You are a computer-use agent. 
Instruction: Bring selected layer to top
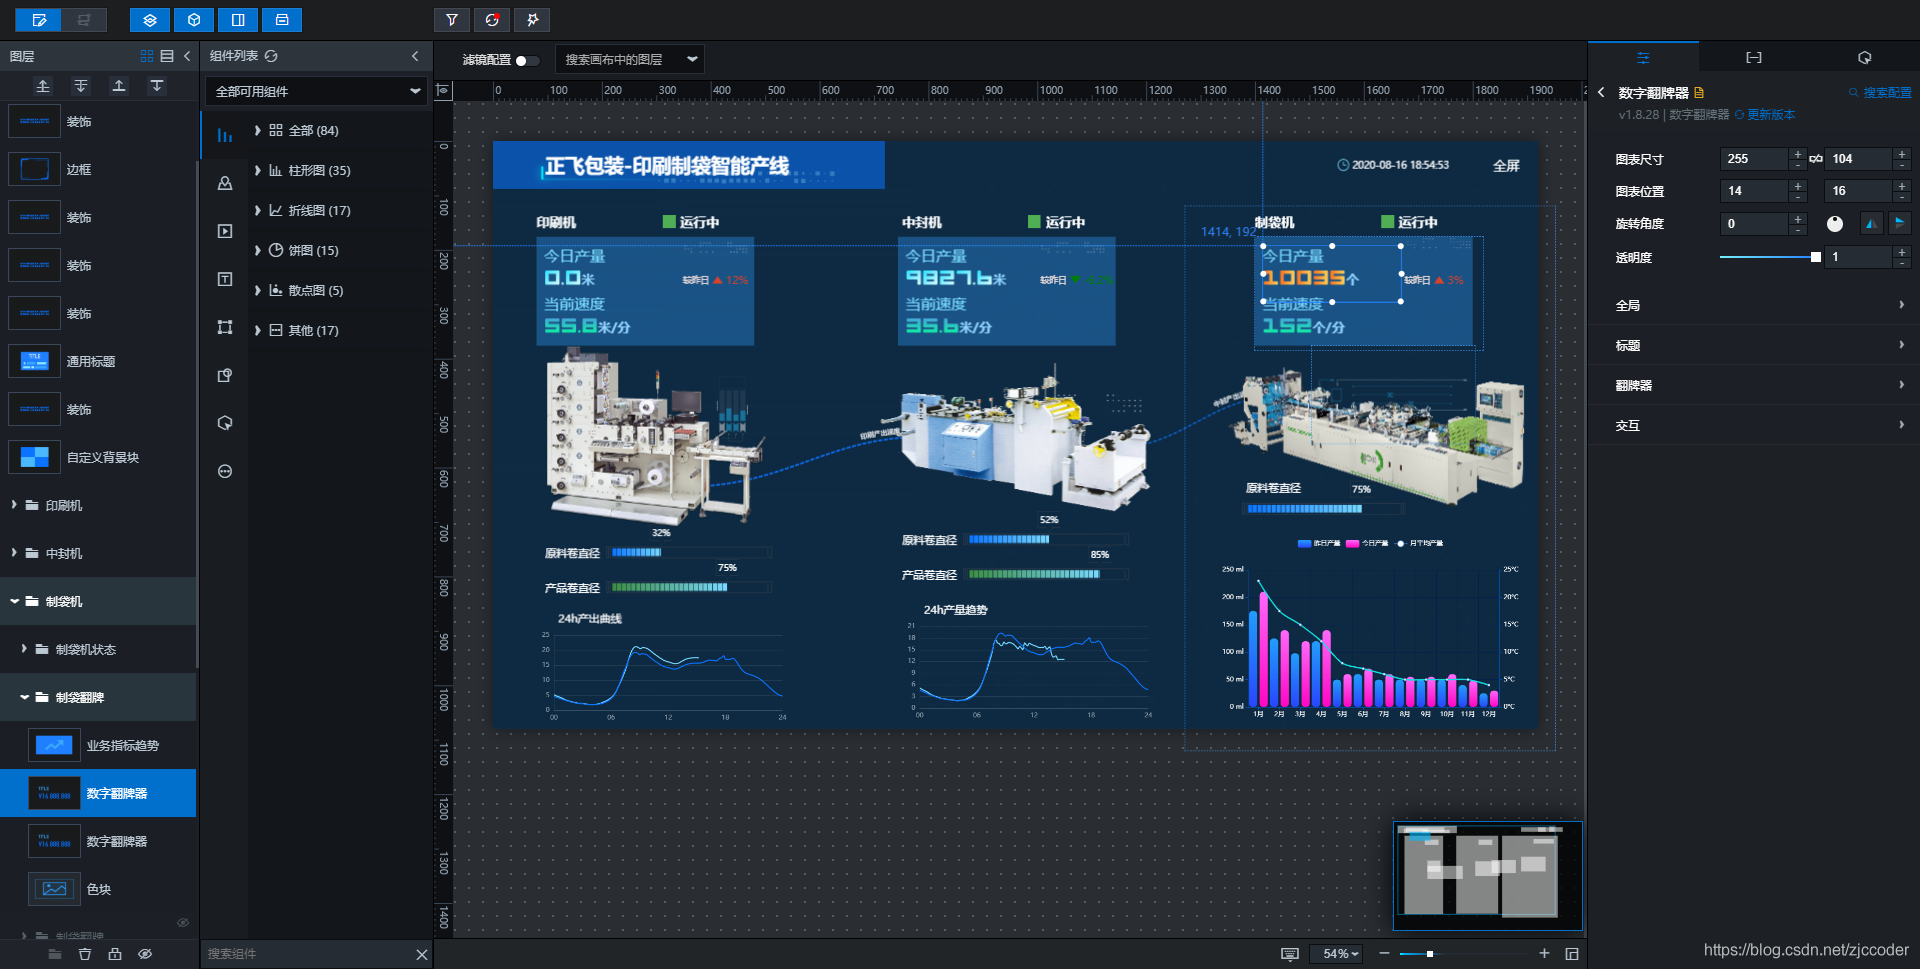tap(119, 86)
